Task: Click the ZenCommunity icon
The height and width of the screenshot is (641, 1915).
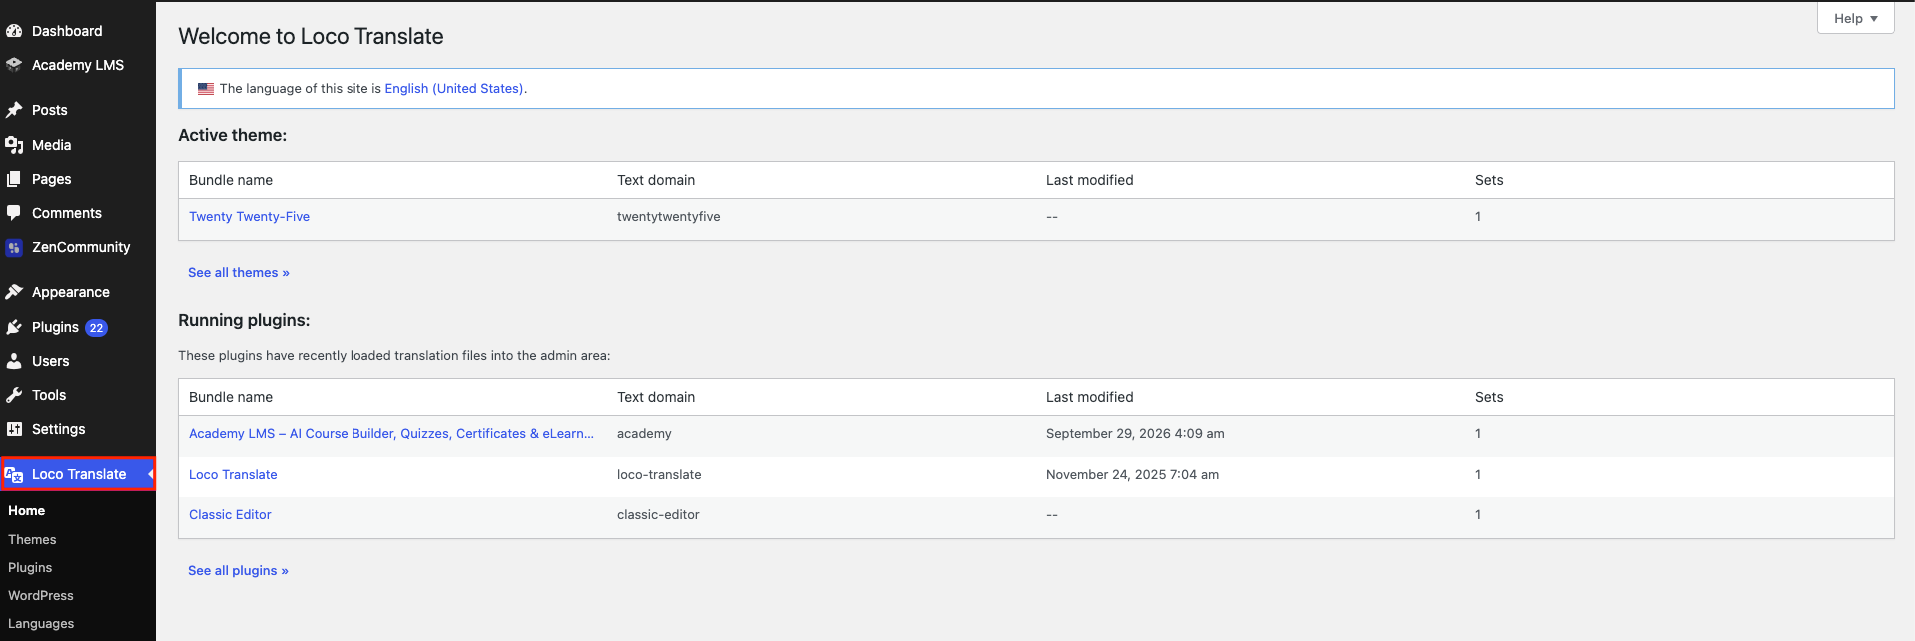Action: click(x=14, y=247)
